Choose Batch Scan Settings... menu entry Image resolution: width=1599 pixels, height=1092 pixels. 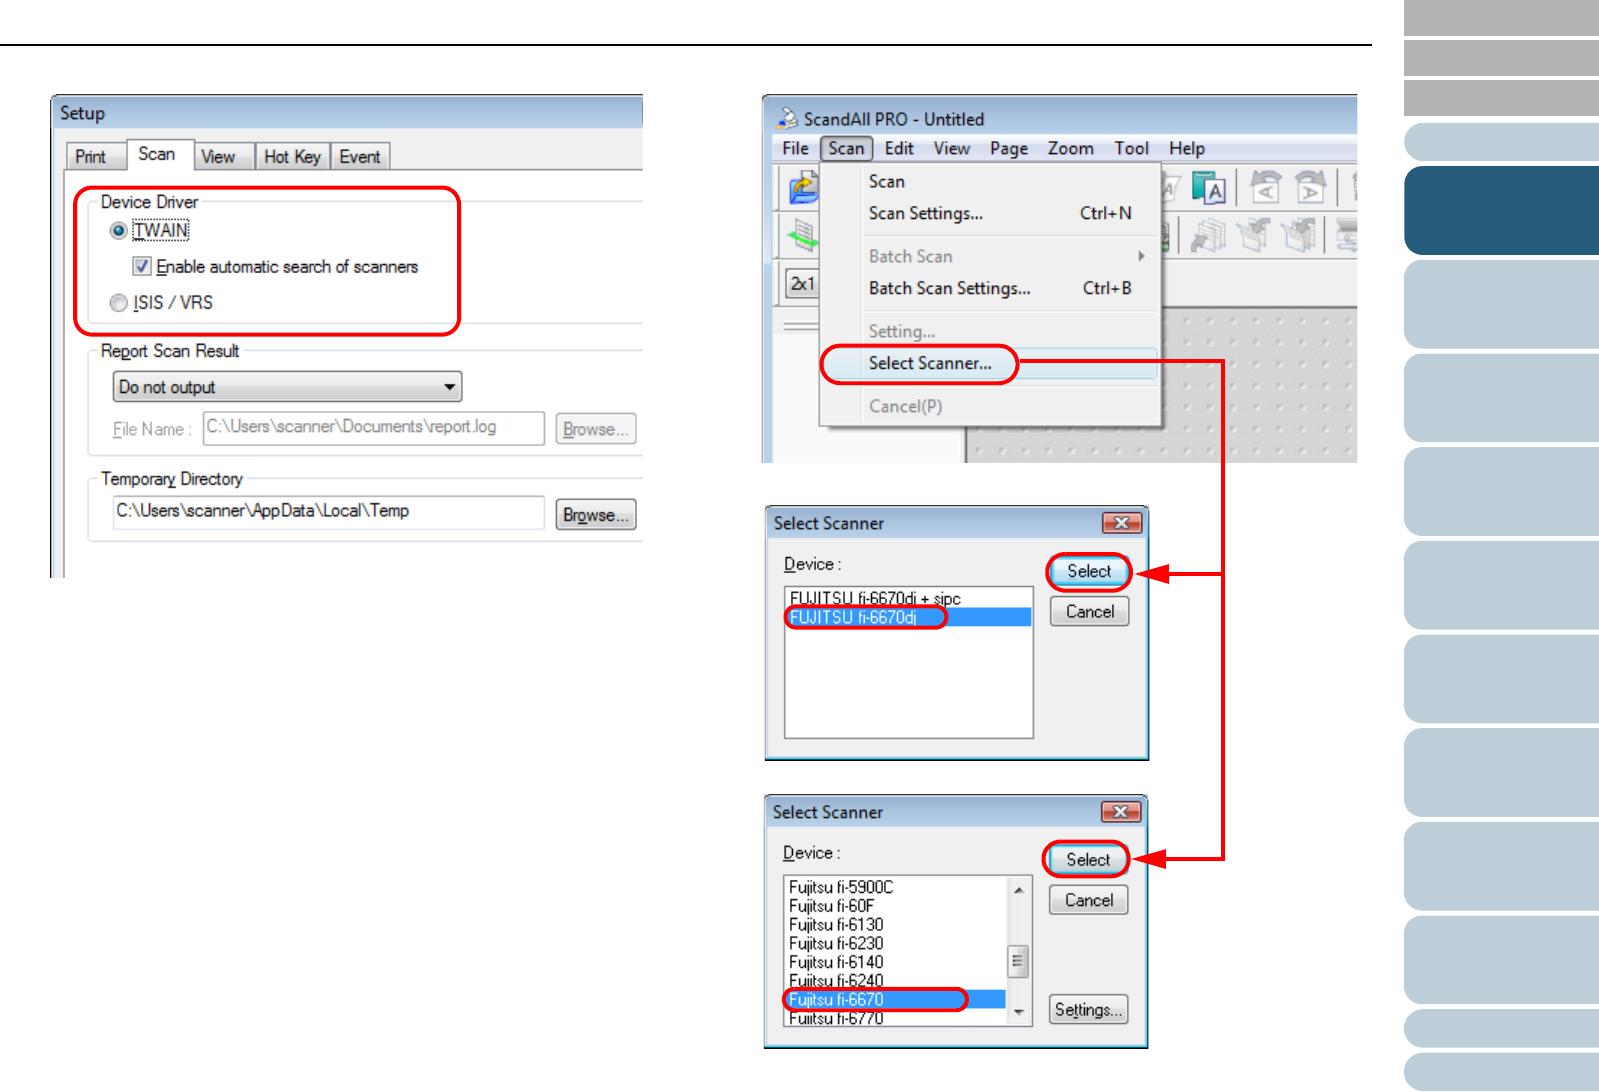(990, 288)
